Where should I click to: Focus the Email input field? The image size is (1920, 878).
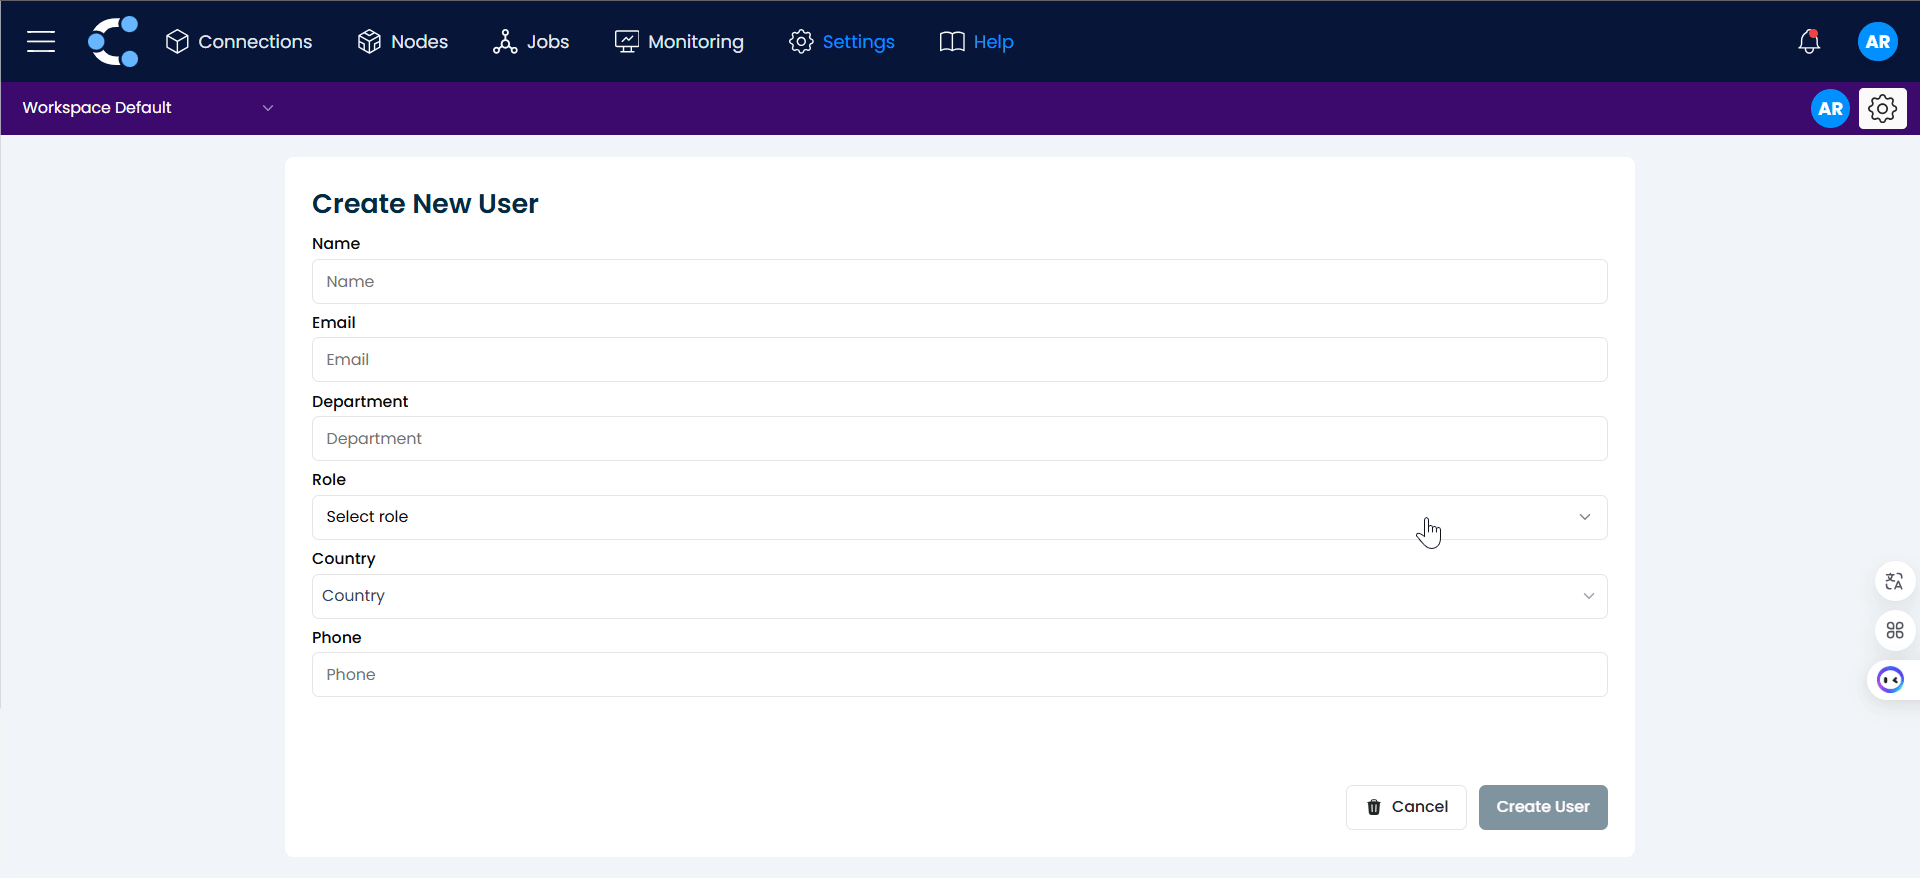point(958,360)
